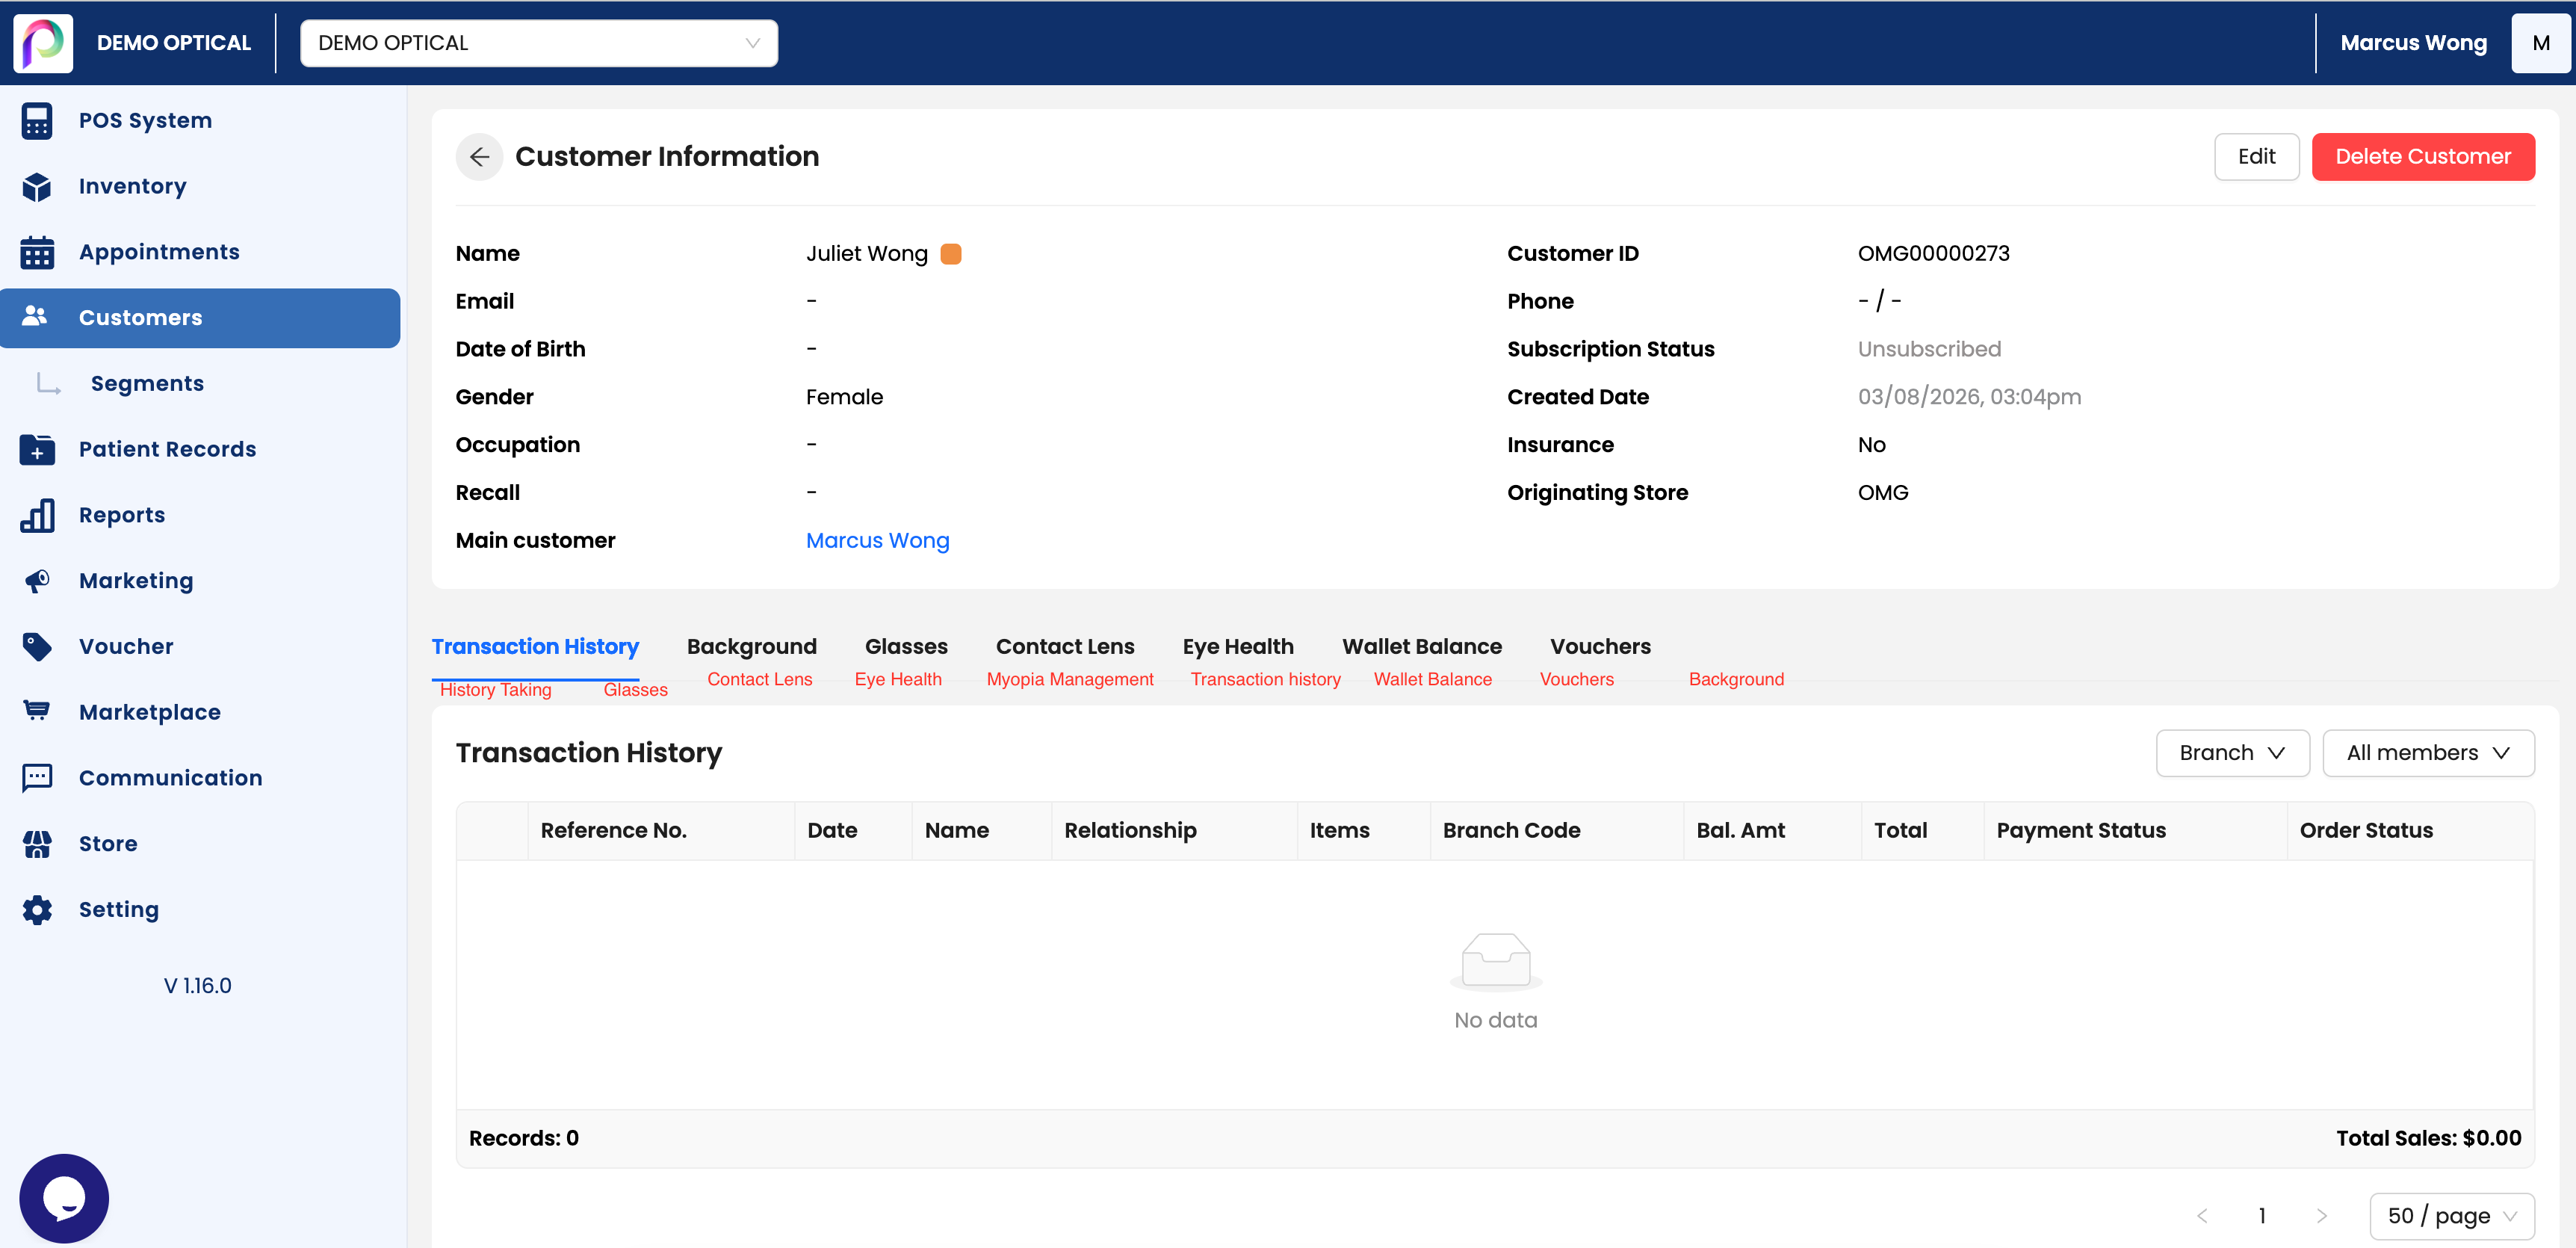Open the Communication menu item
This screenshot has height=1248, width=2576.
tap(200, 778)
